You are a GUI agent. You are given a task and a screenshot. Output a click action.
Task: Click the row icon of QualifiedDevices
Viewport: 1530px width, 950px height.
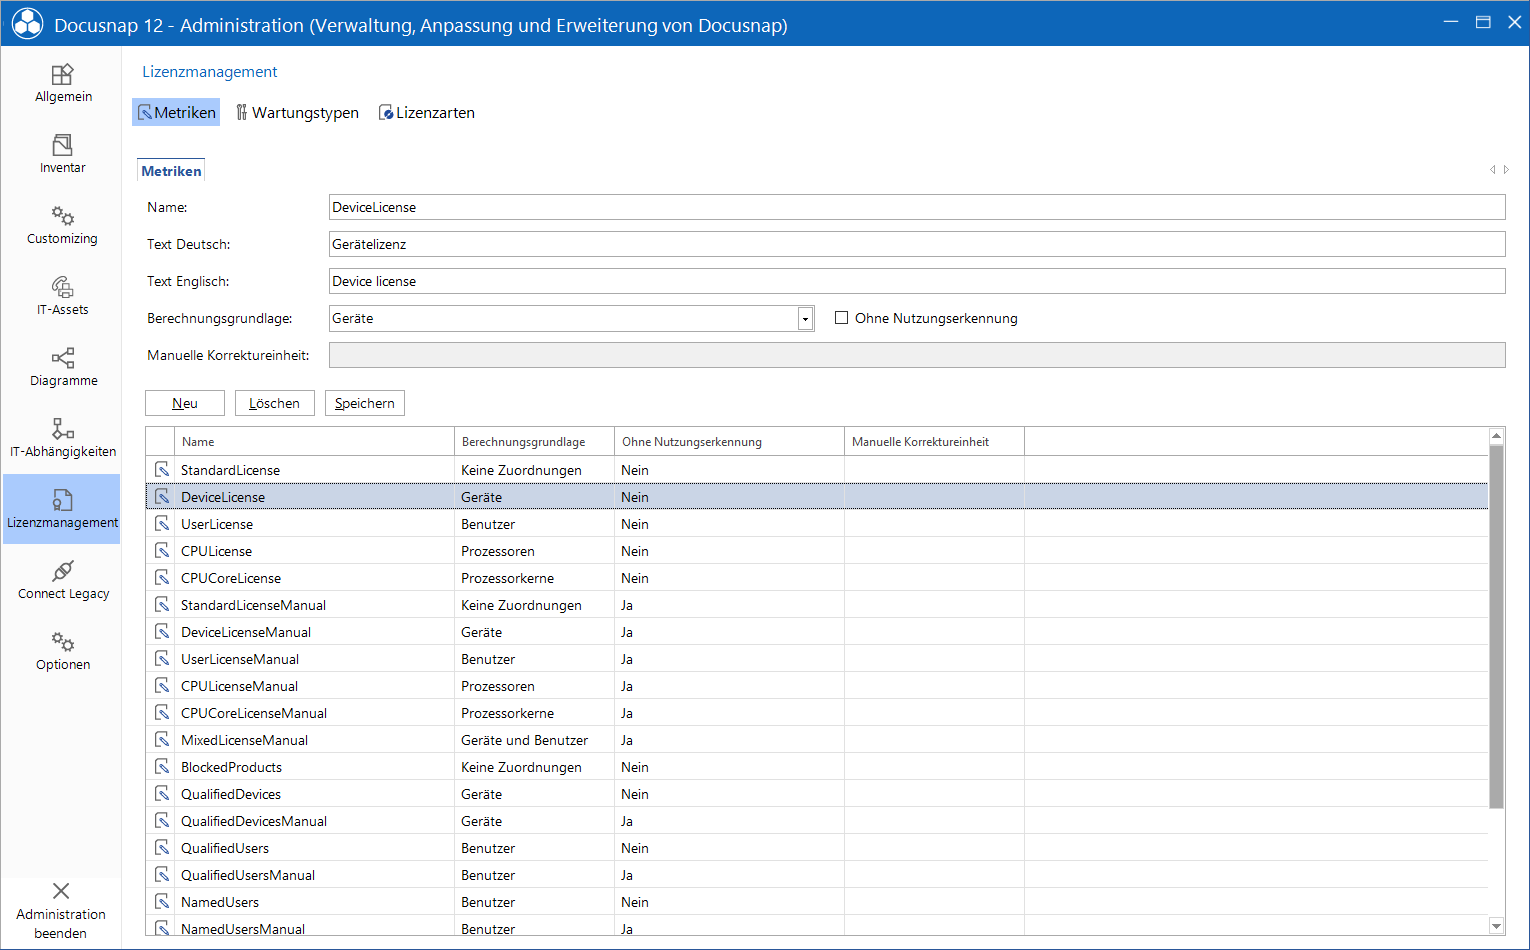coord(162,793)
